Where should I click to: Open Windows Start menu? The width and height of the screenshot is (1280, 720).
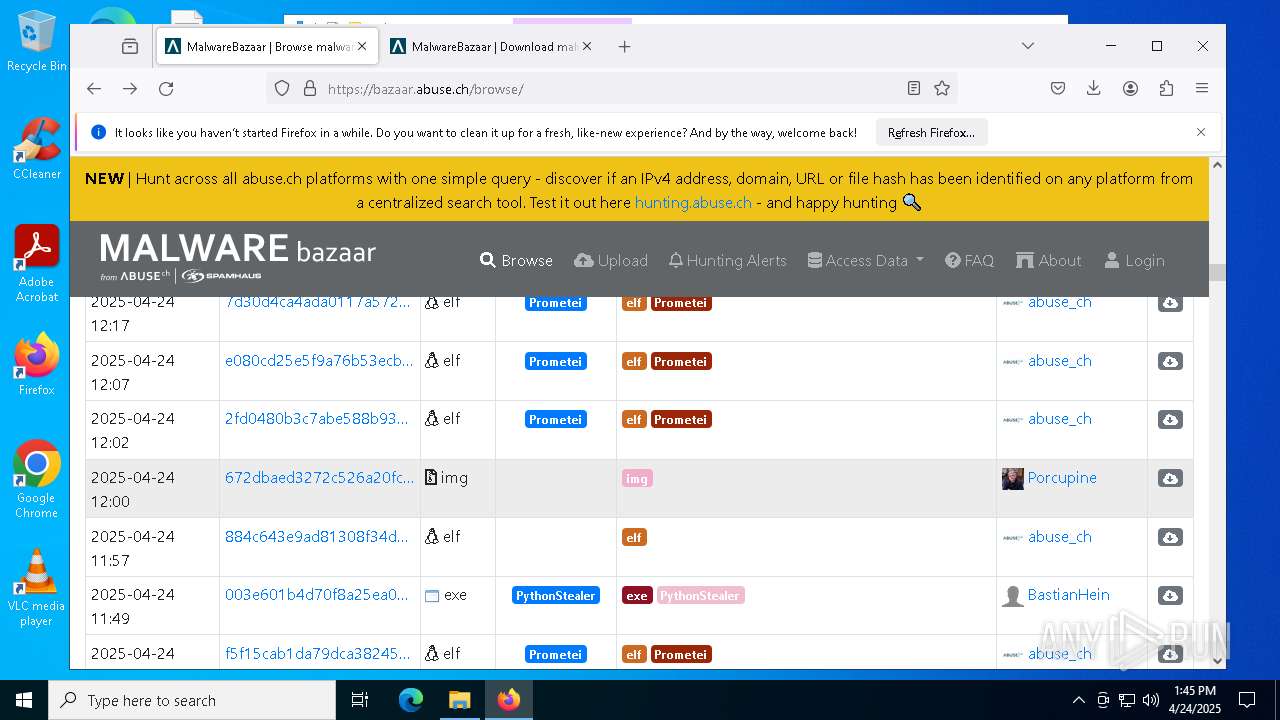pos(24,700)
